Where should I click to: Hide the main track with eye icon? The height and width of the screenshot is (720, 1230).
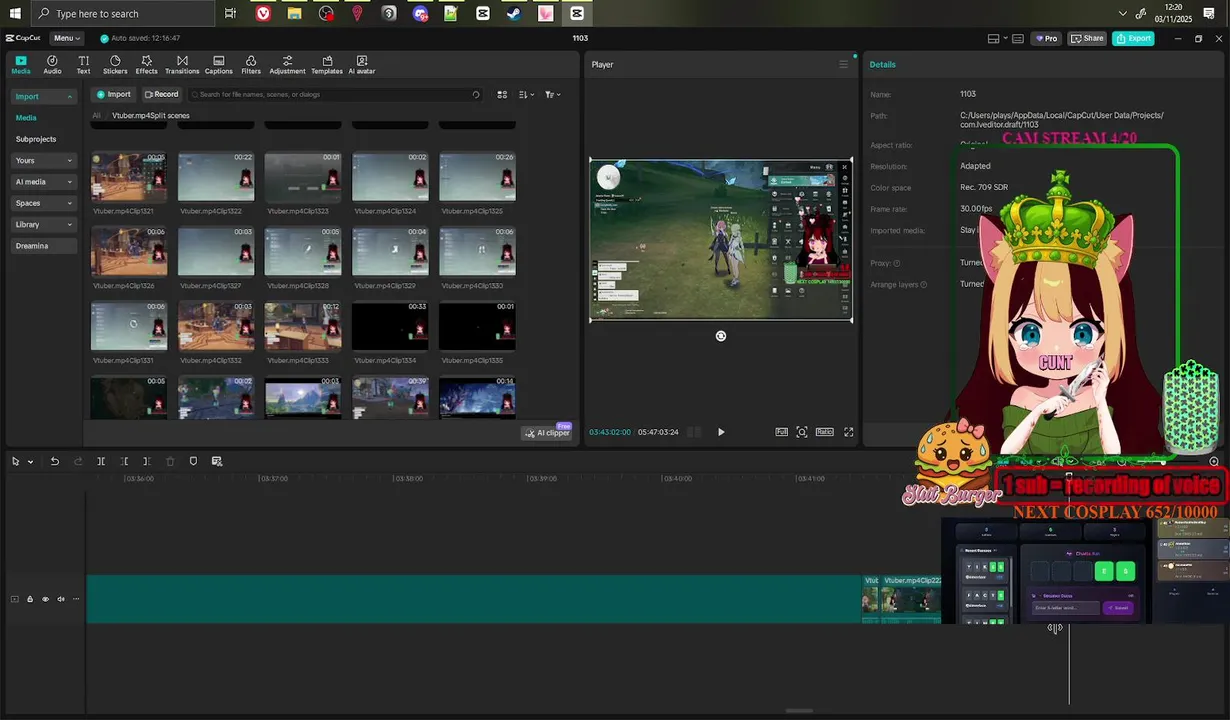coord(45,599)
